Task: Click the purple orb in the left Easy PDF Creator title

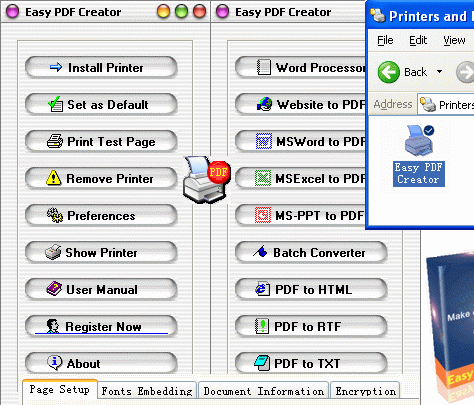Action: 13,12
